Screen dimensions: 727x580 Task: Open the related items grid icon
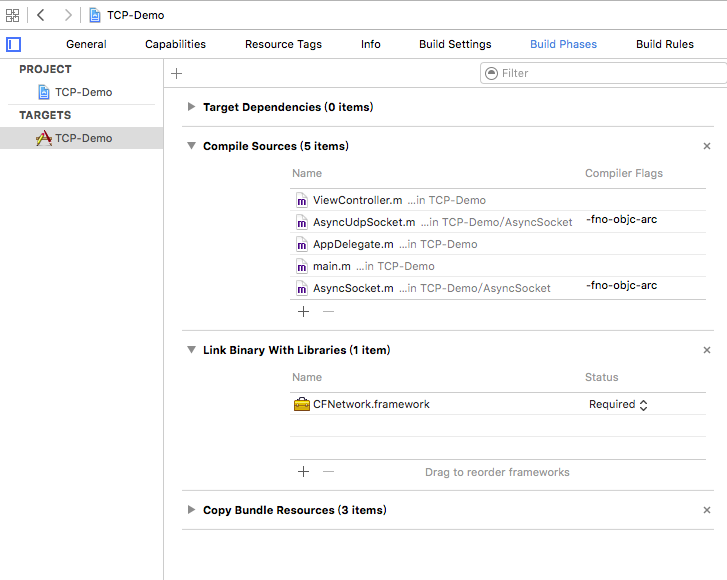(13, 15)
